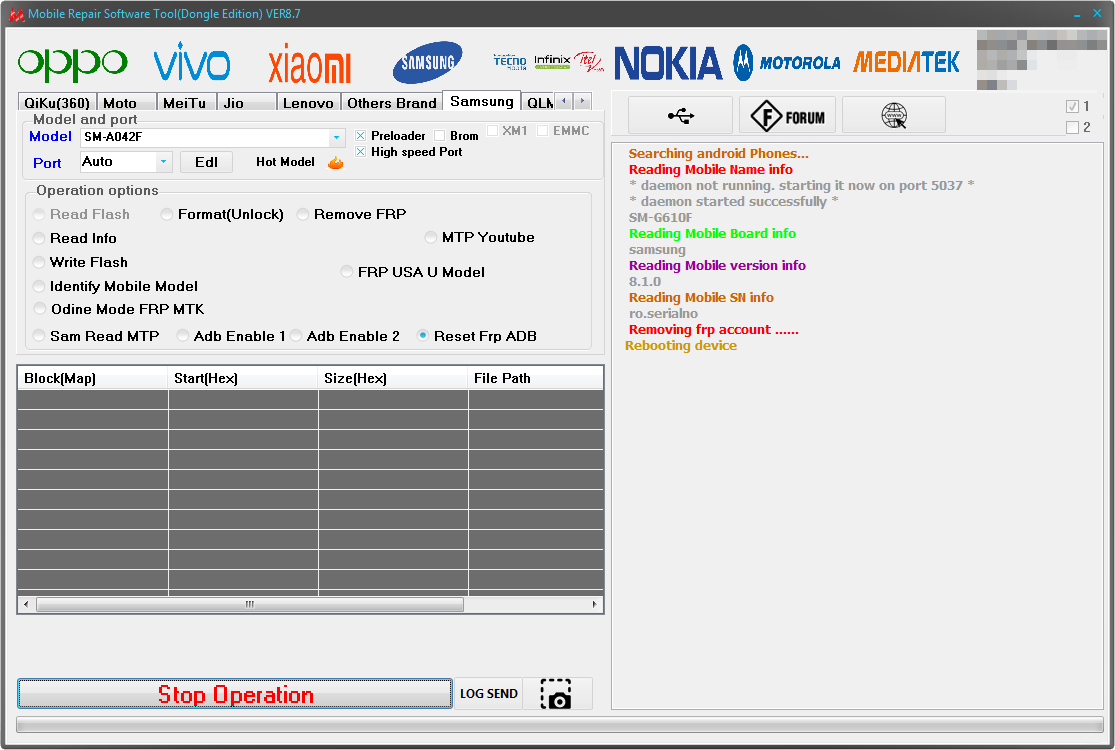Open the Forum icon button

787,115
